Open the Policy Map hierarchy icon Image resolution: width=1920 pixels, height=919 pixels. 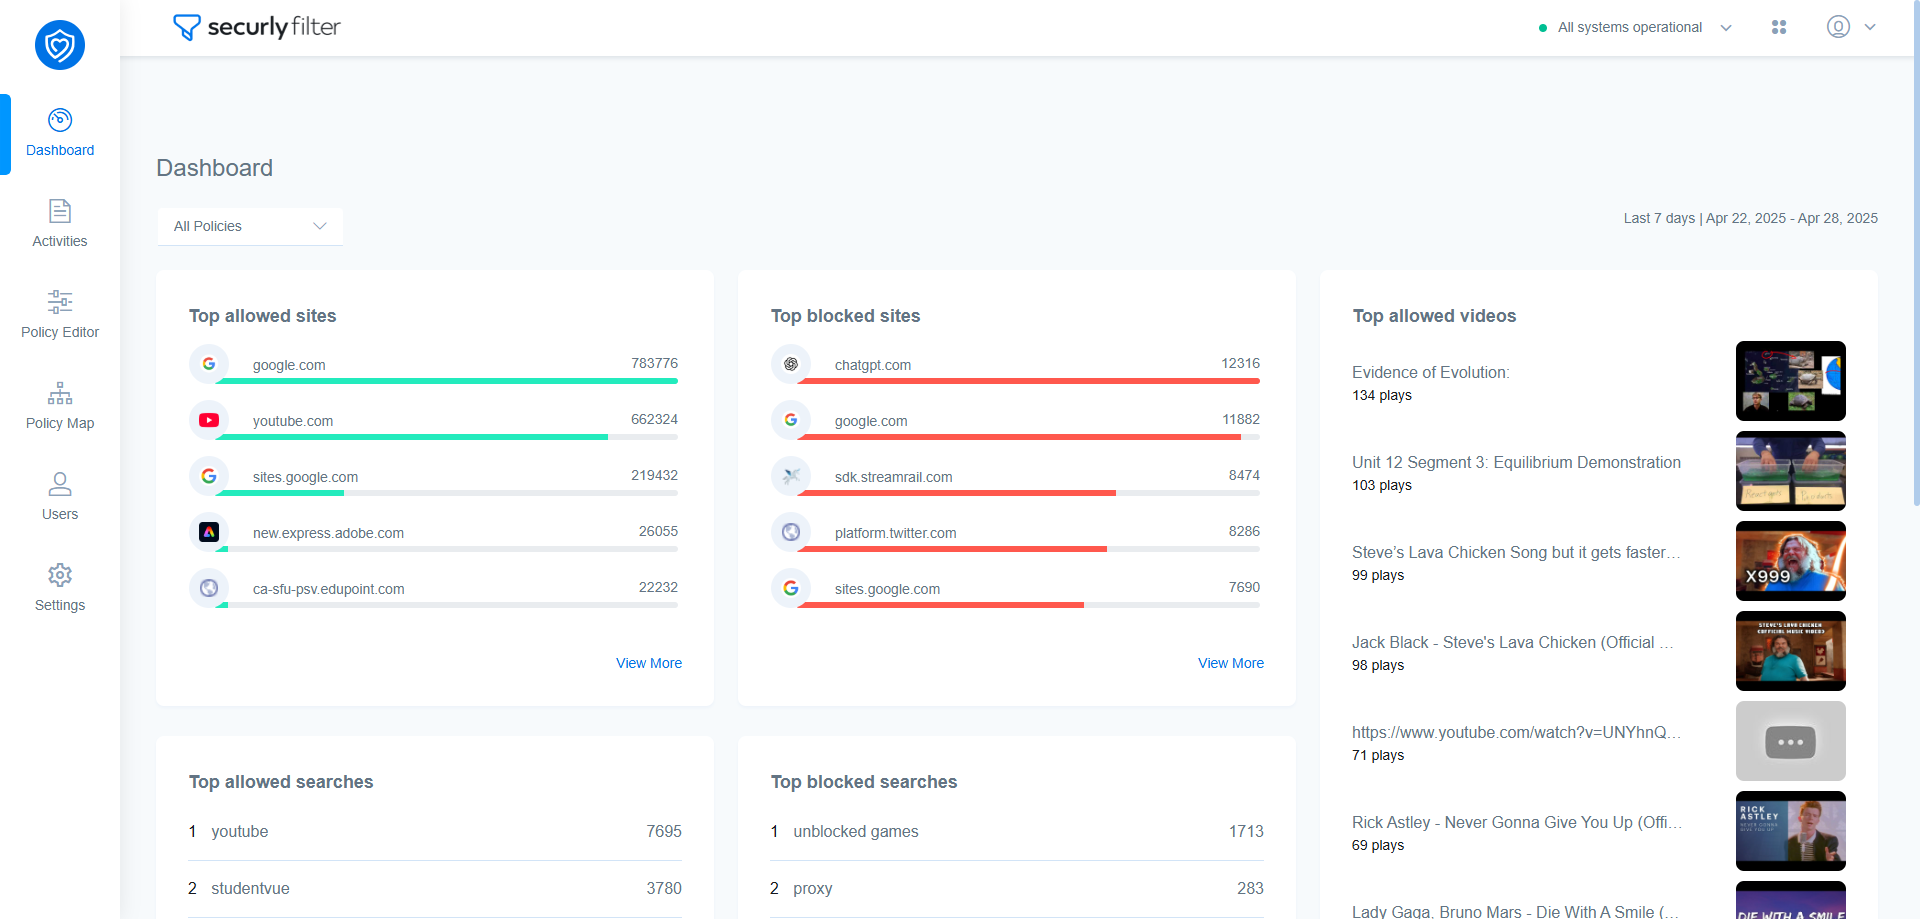click(60, 393)
